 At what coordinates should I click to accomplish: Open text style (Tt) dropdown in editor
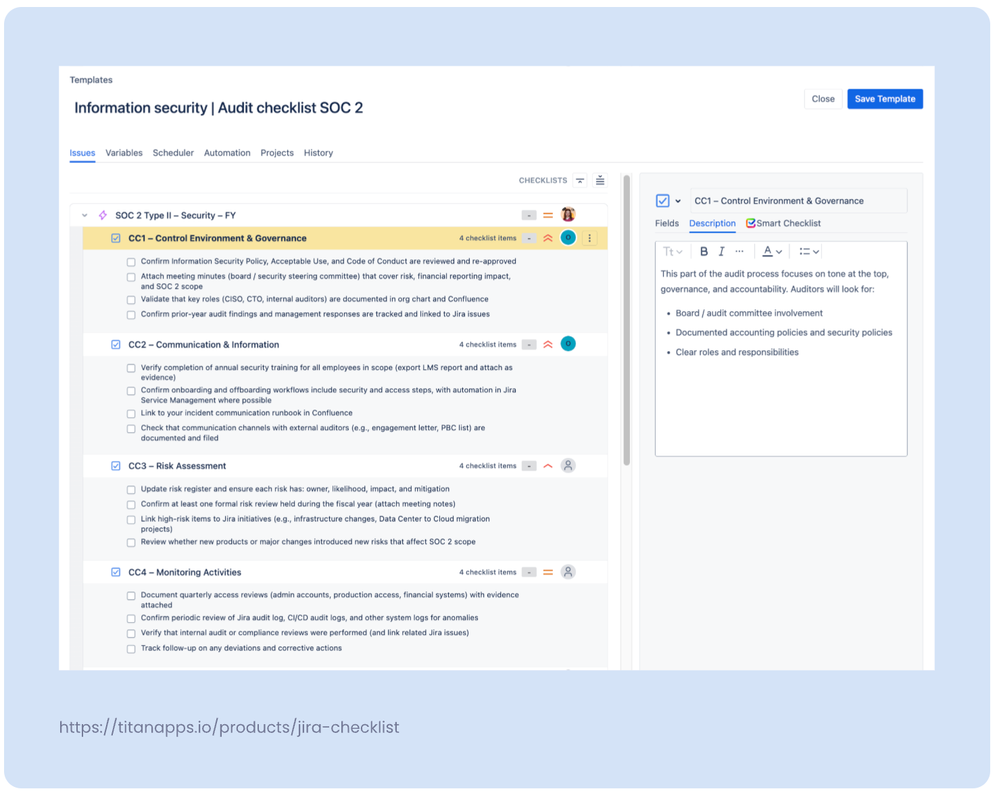click(x=672, y=252)
